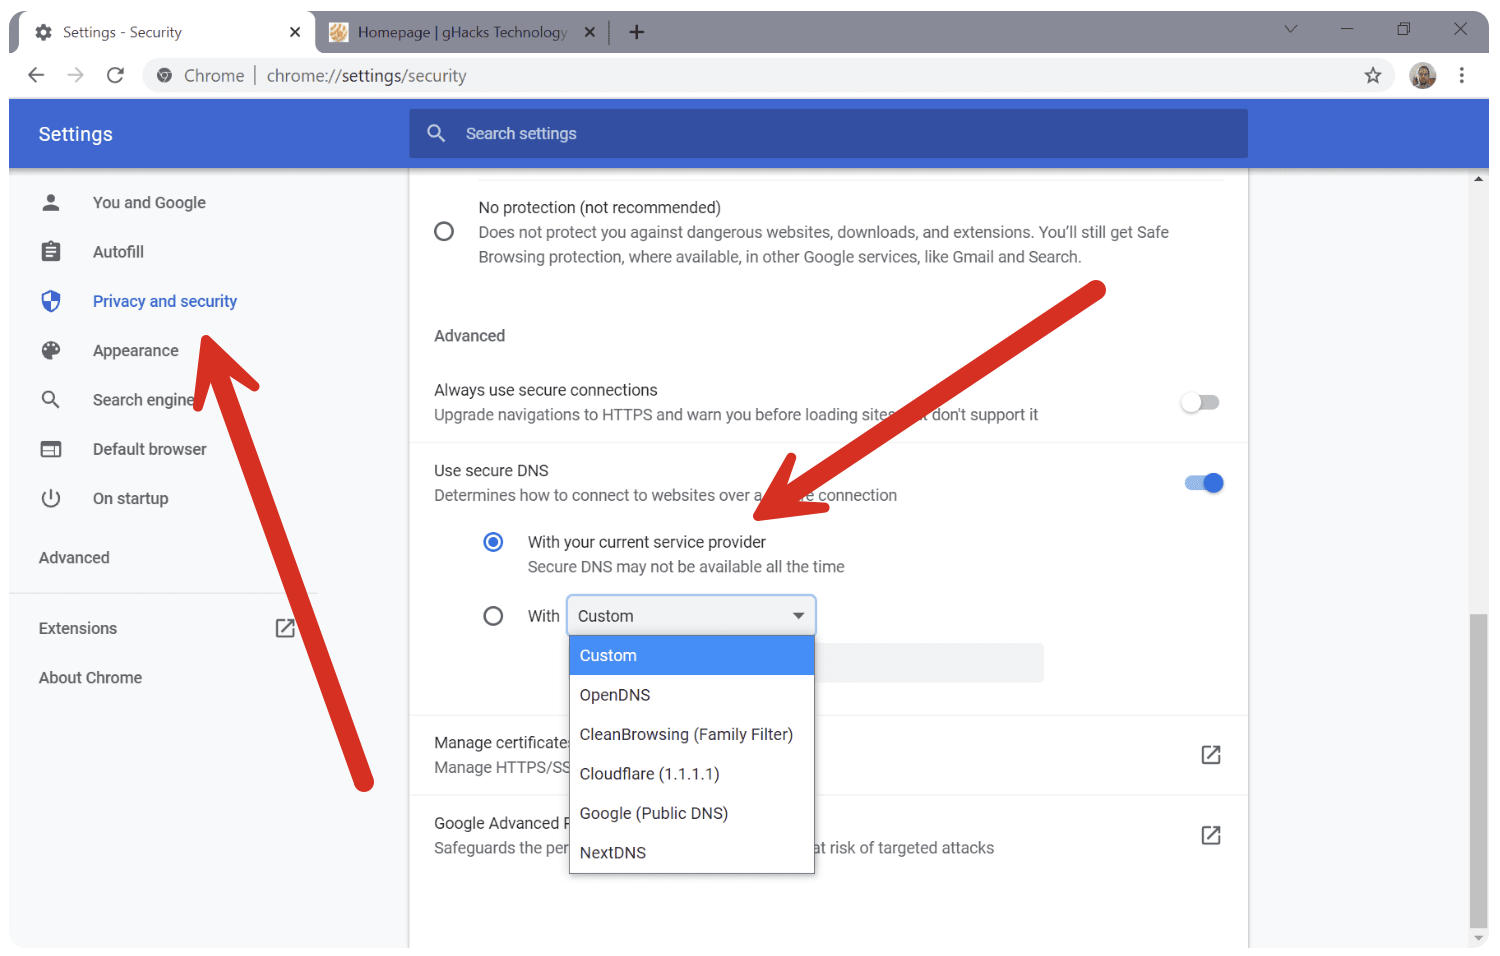Click the gHacks tab favicon
Image resolution: width=1500 pixels, height=956 pixels.
point(339,32)
